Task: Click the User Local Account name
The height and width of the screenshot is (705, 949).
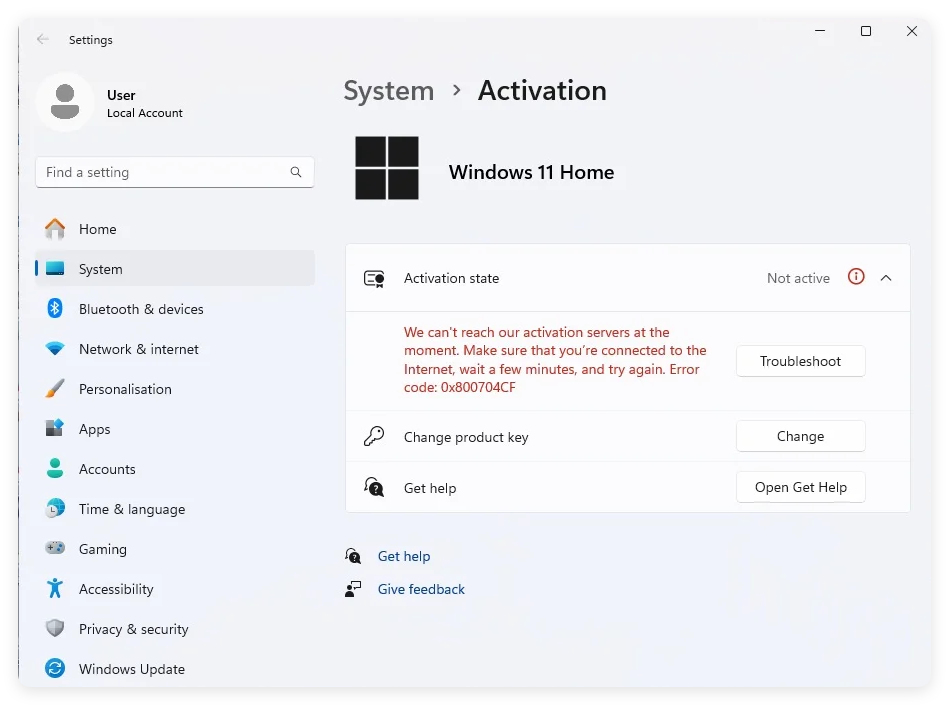Action: click(145, 103)
